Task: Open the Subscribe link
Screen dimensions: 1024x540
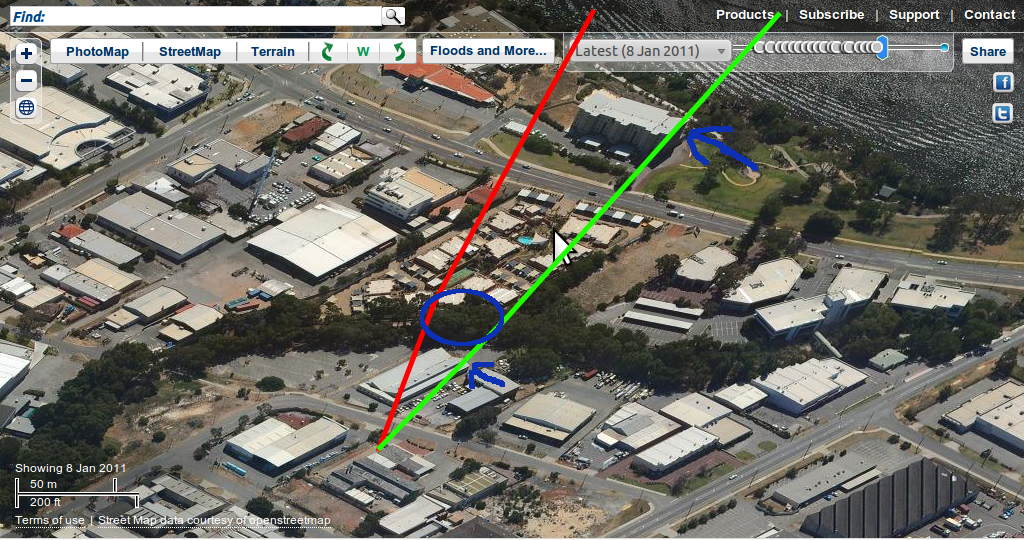Action: [831, 14]
